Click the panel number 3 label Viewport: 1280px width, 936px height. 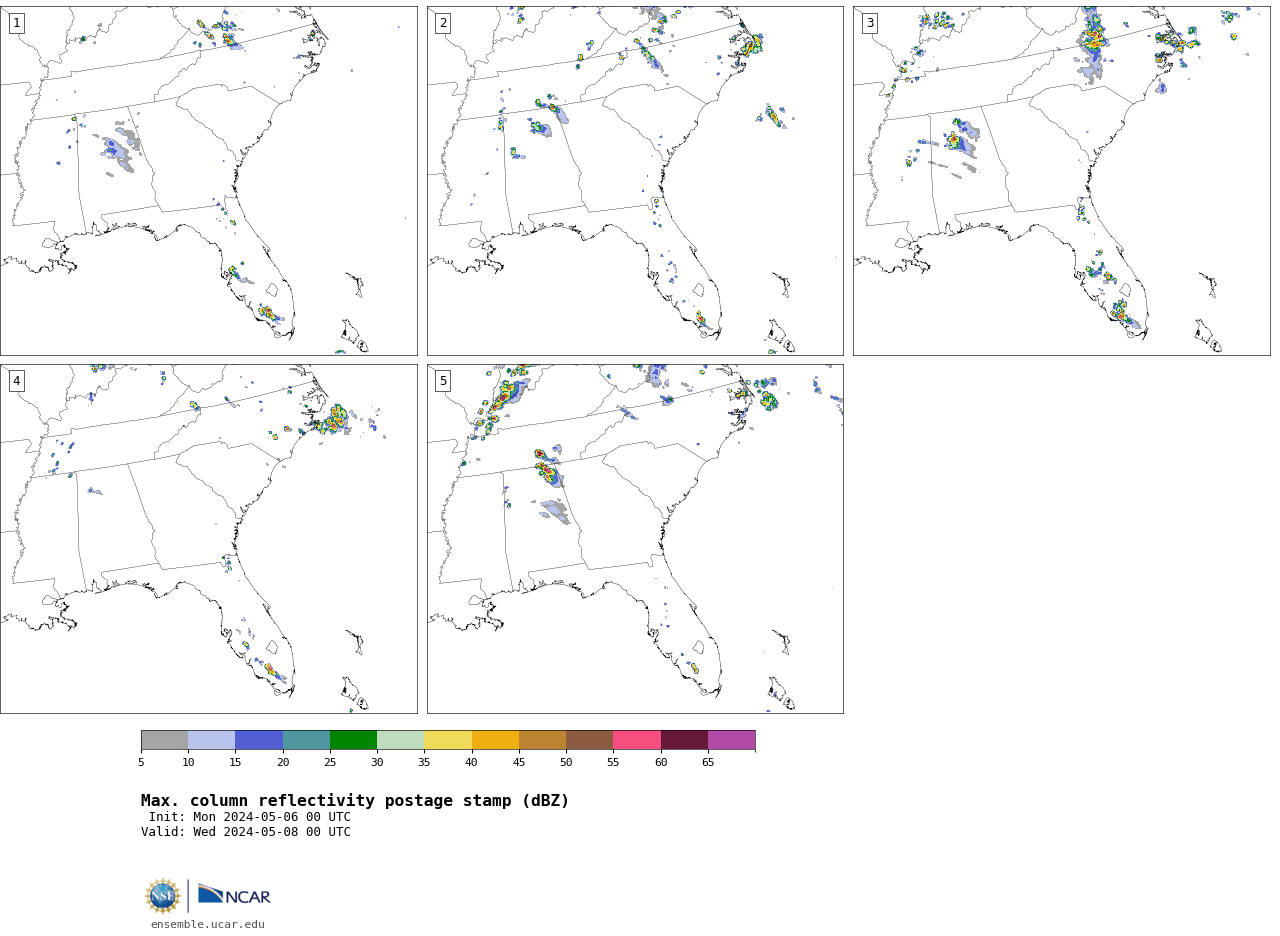[869, 23]
